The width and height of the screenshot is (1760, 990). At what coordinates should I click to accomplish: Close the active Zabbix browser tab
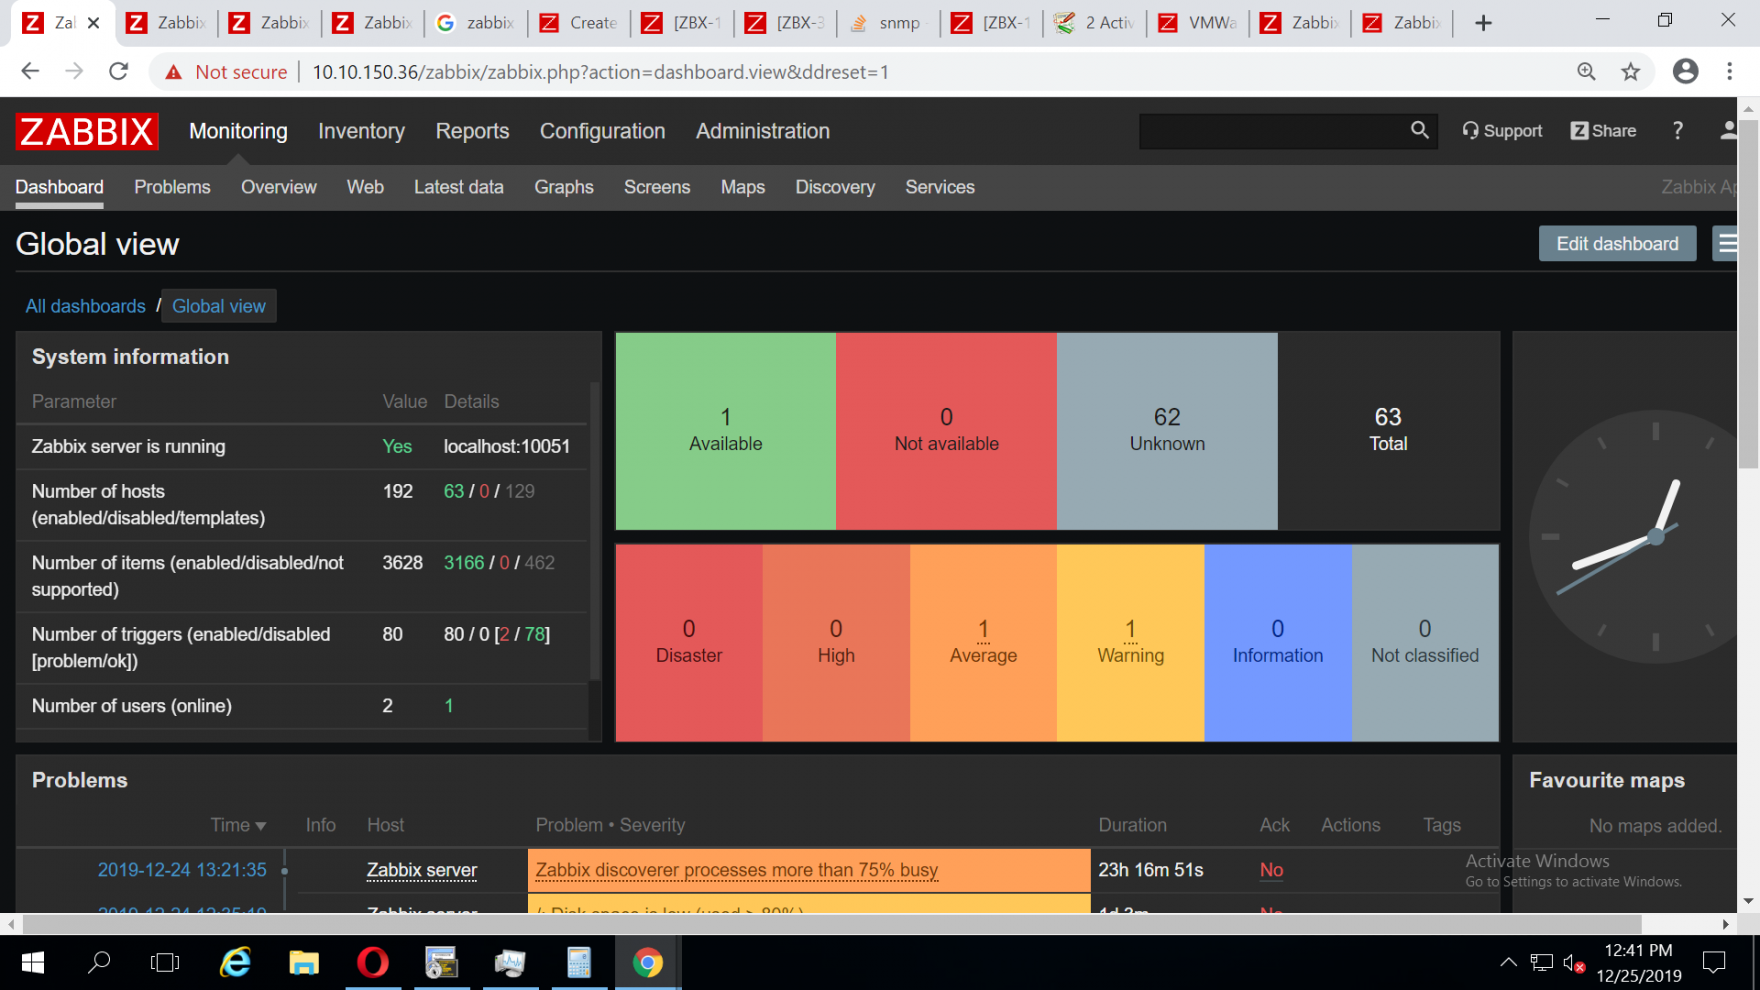94,23
